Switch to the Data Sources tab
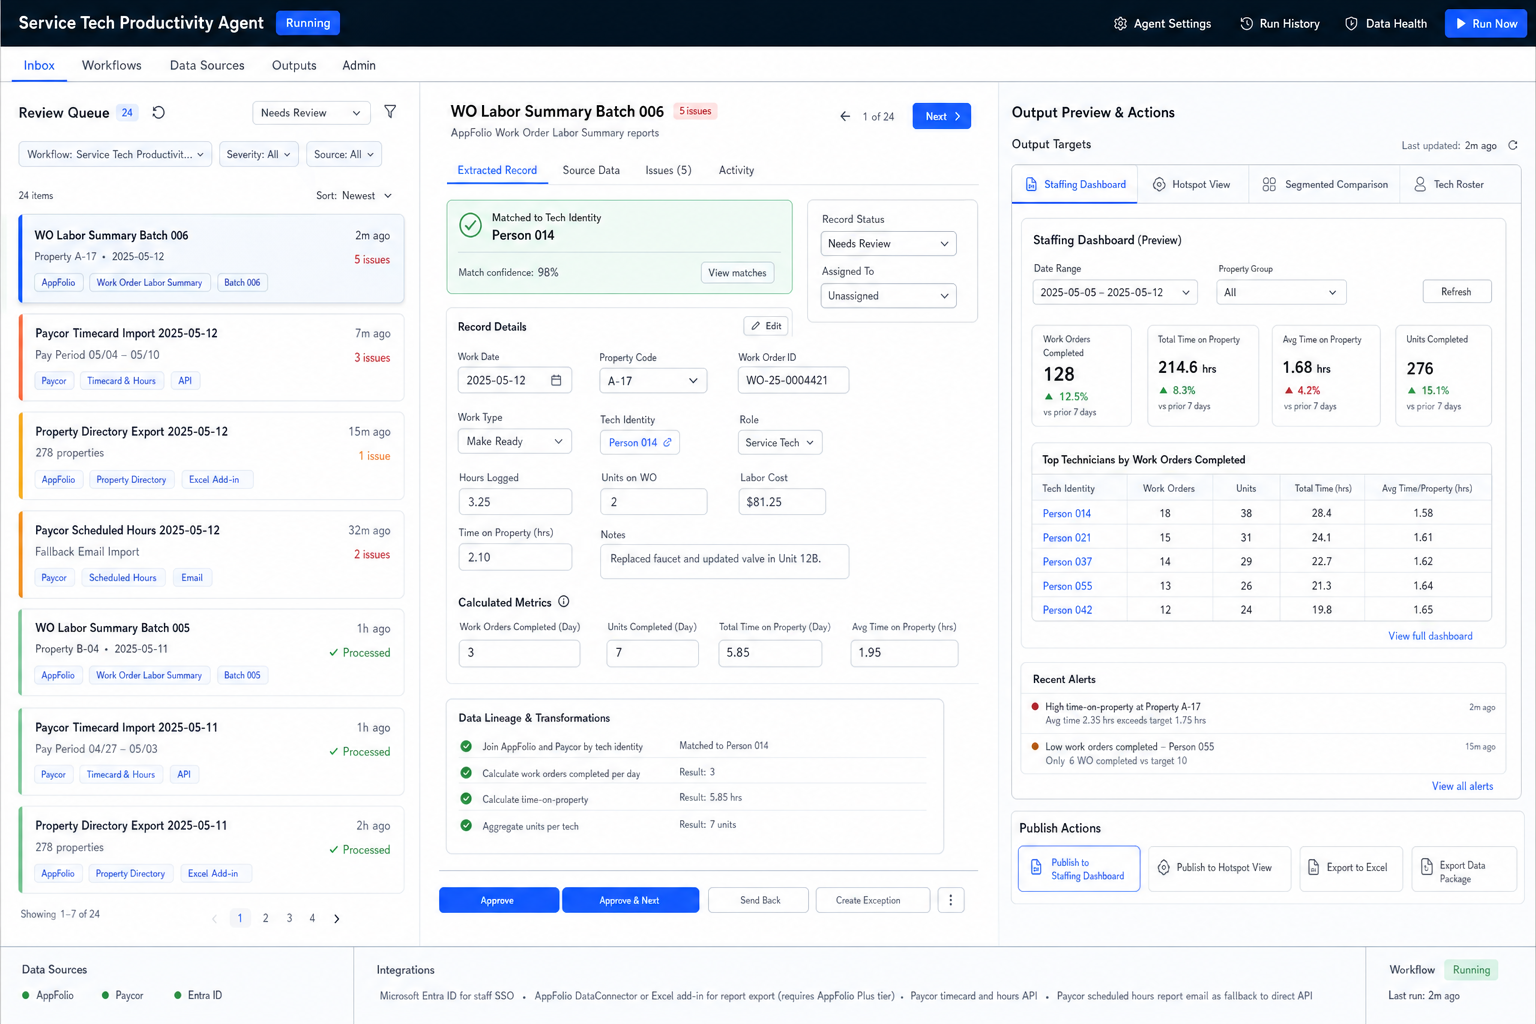This screenshot has height=1024, width=1536. 207,66
